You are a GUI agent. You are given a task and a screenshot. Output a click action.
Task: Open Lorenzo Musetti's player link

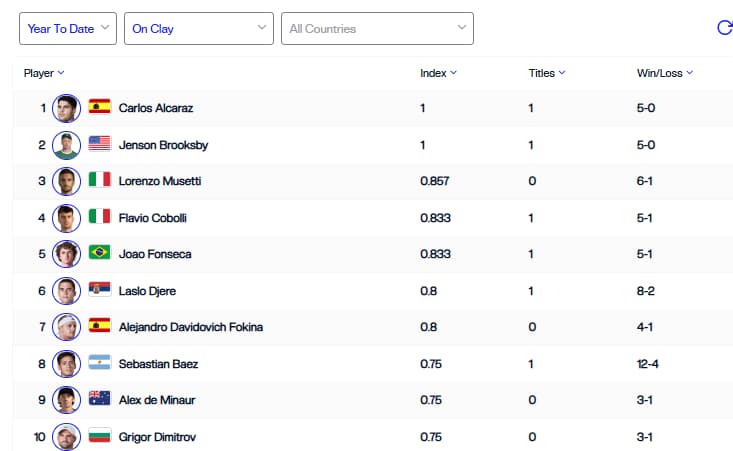point(160,181)
